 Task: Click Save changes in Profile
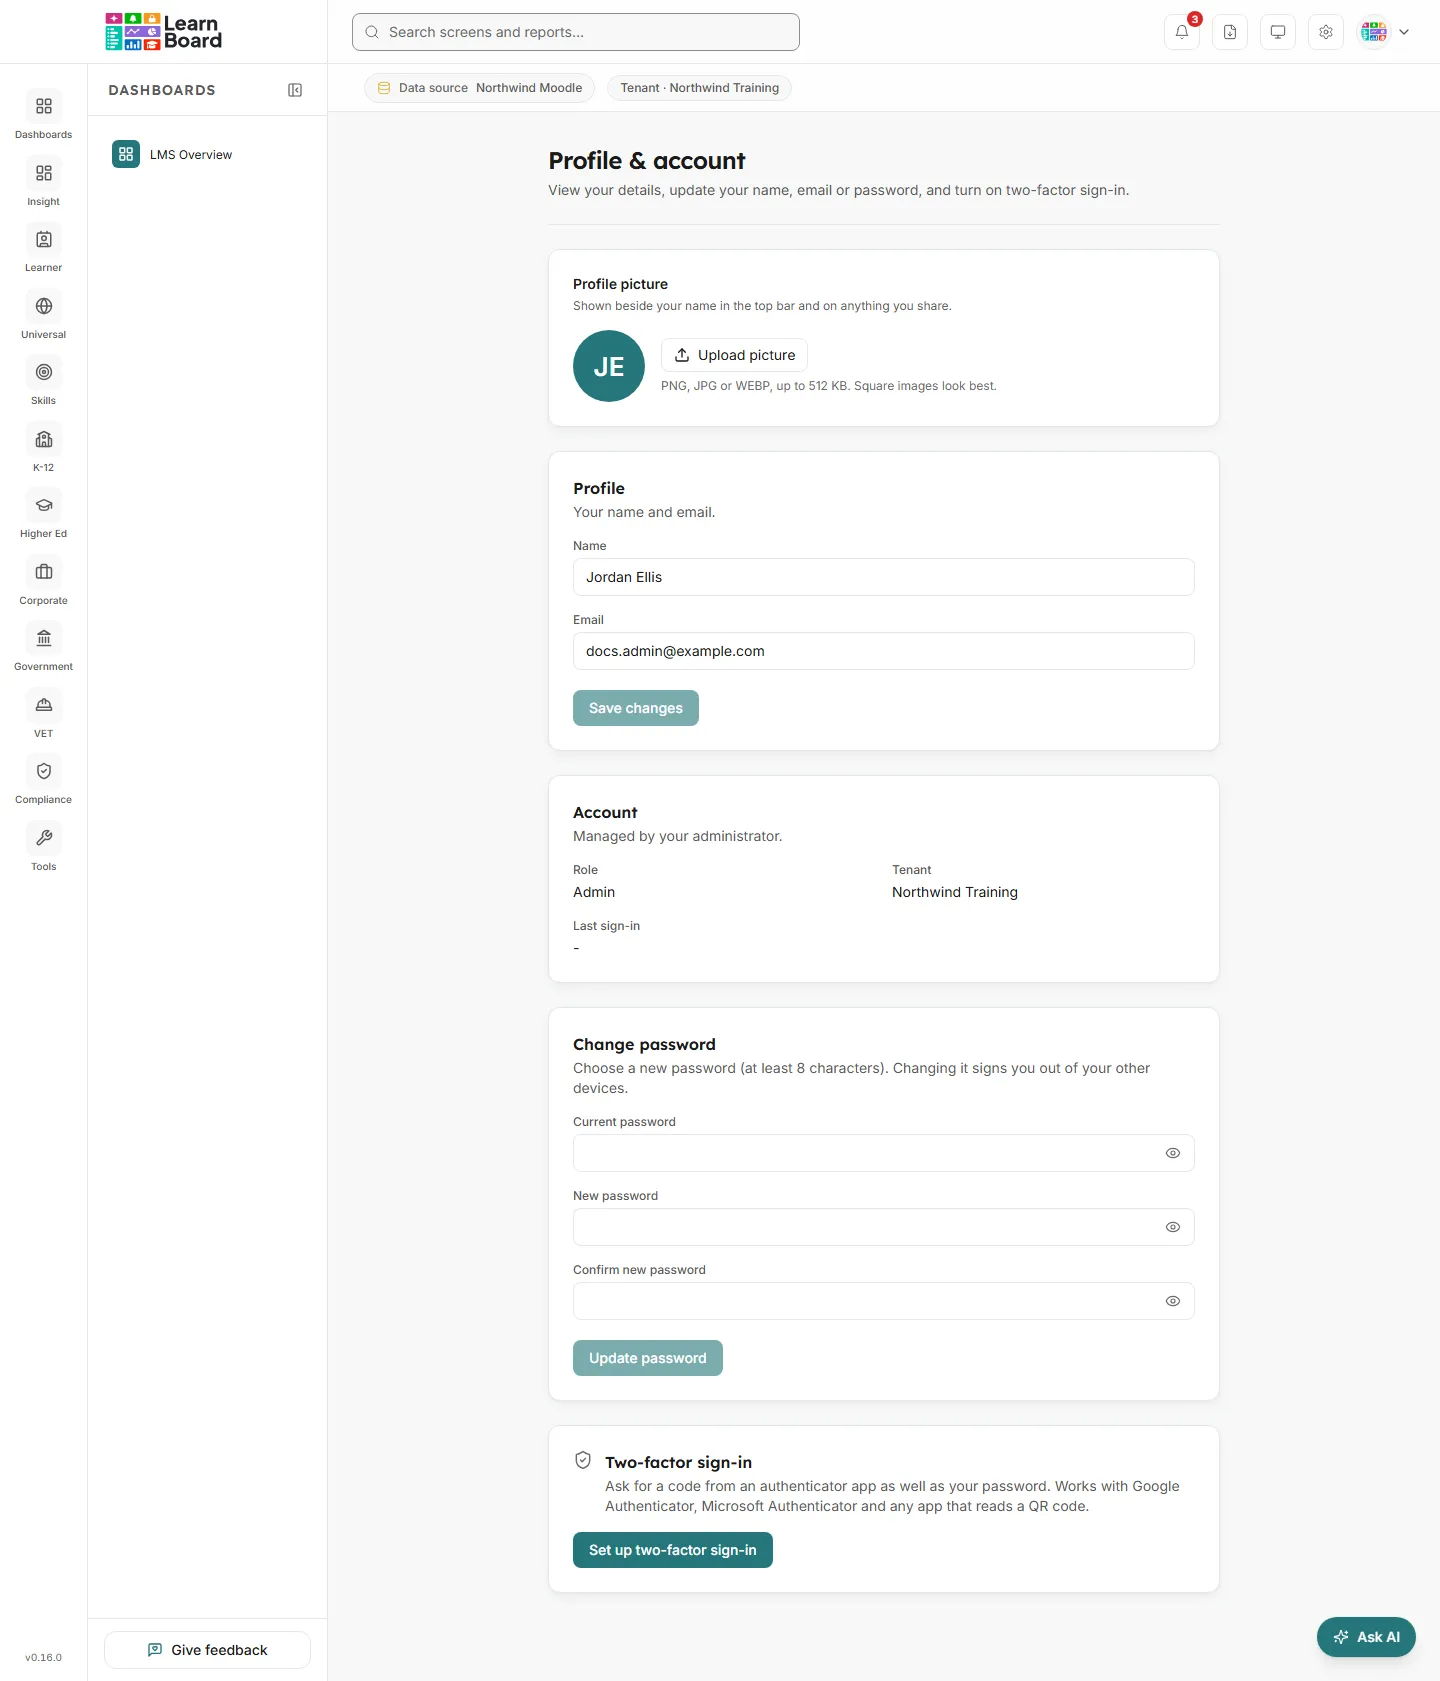(x=636, y=708)
